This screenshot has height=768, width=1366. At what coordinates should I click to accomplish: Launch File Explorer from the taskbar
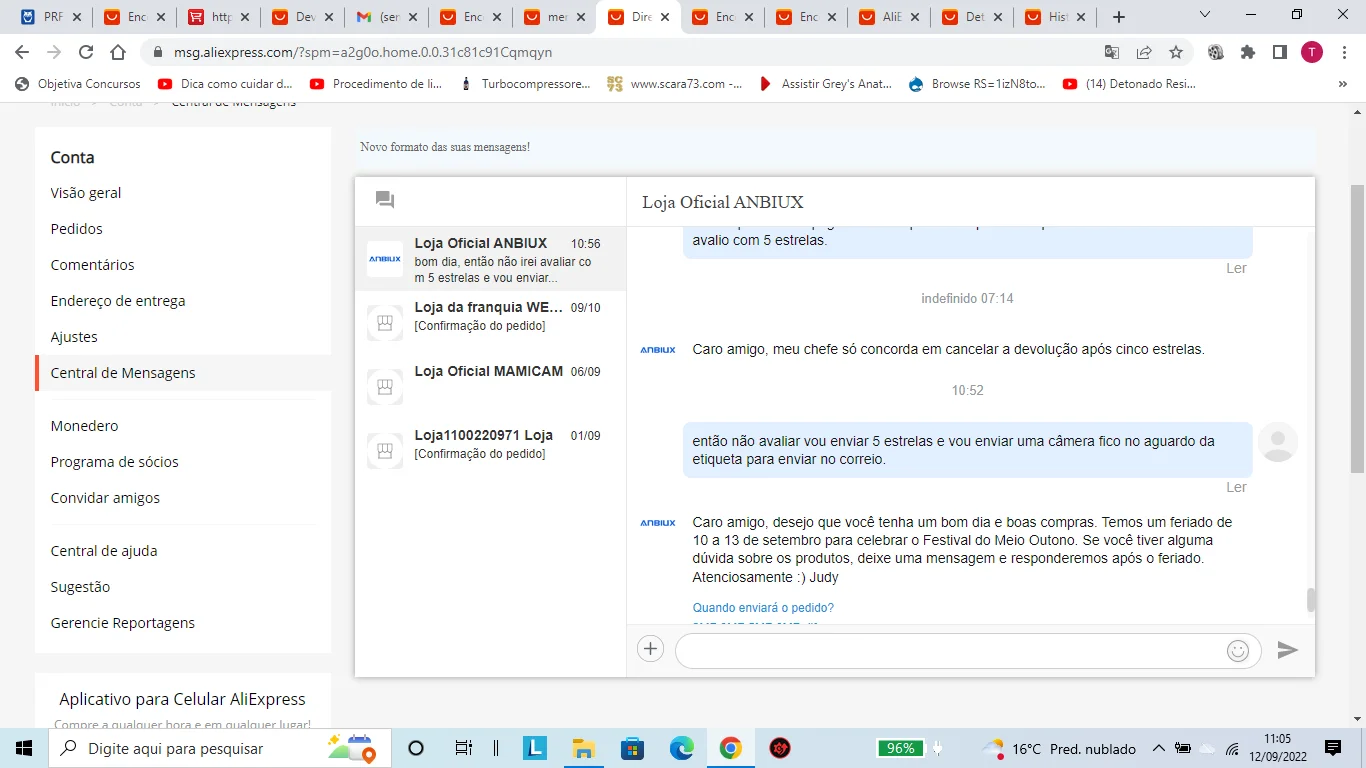[584, 748]
